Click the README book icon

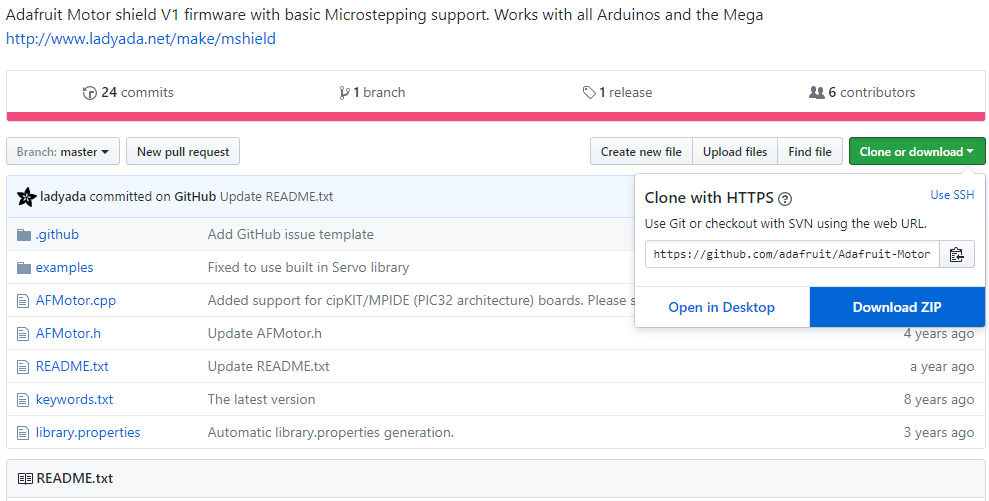pyautogui.click(x=25, y=479)
